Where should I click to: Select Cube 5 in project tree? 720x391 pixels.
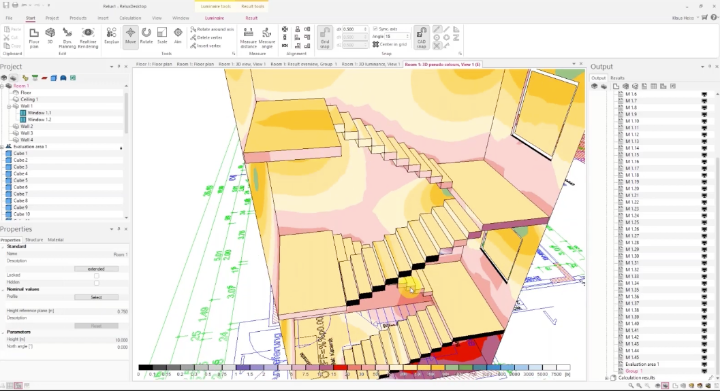(20, 180)
